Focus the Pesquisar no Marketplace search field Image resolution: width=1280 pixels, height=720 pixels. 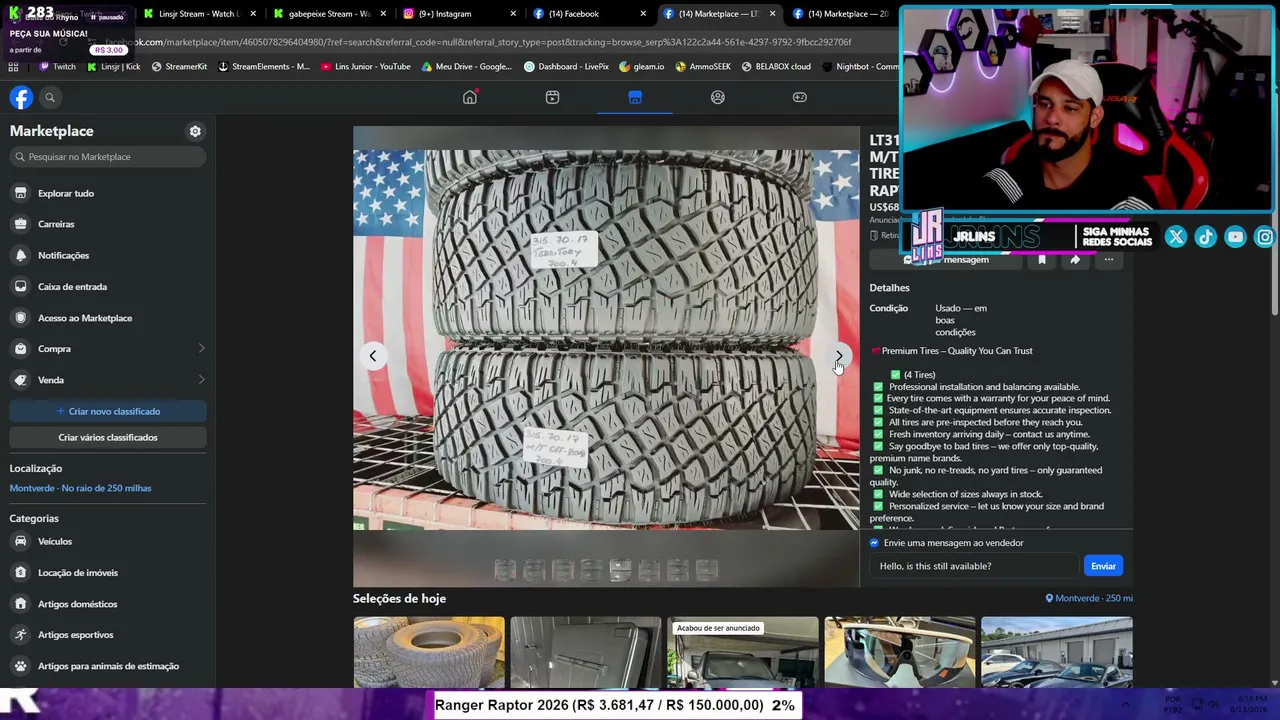point(108,157)
